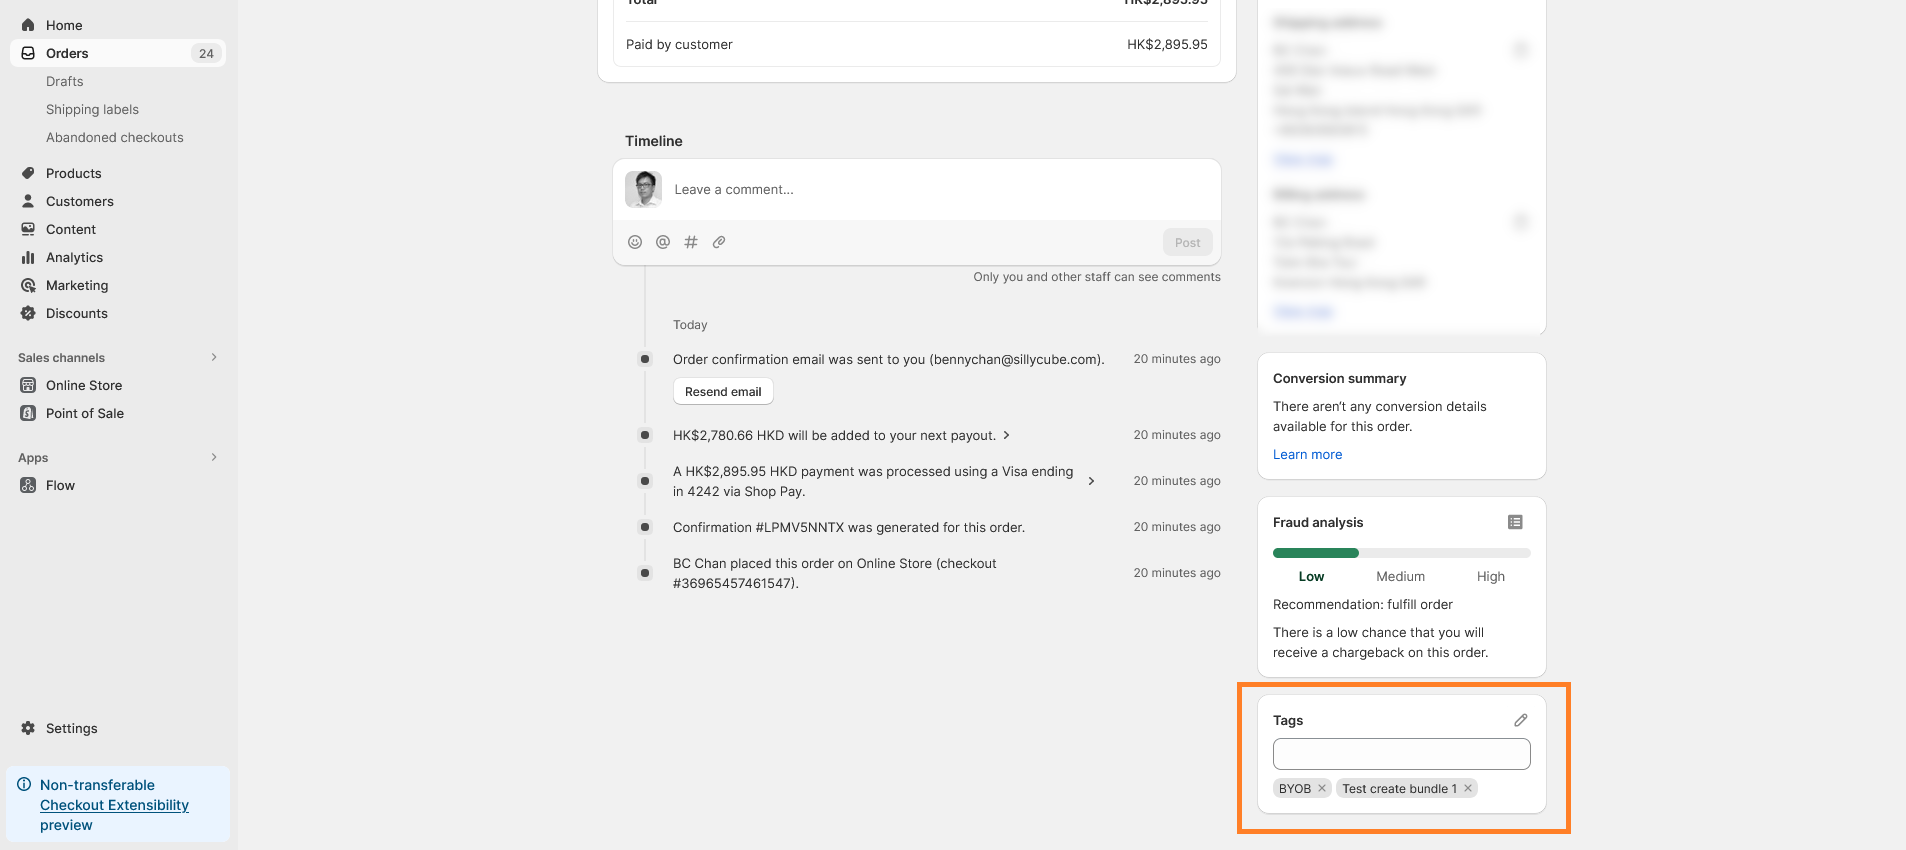1906x850 pixels.
Task: Resend the order confirmation email
Action: click(723, 392)
